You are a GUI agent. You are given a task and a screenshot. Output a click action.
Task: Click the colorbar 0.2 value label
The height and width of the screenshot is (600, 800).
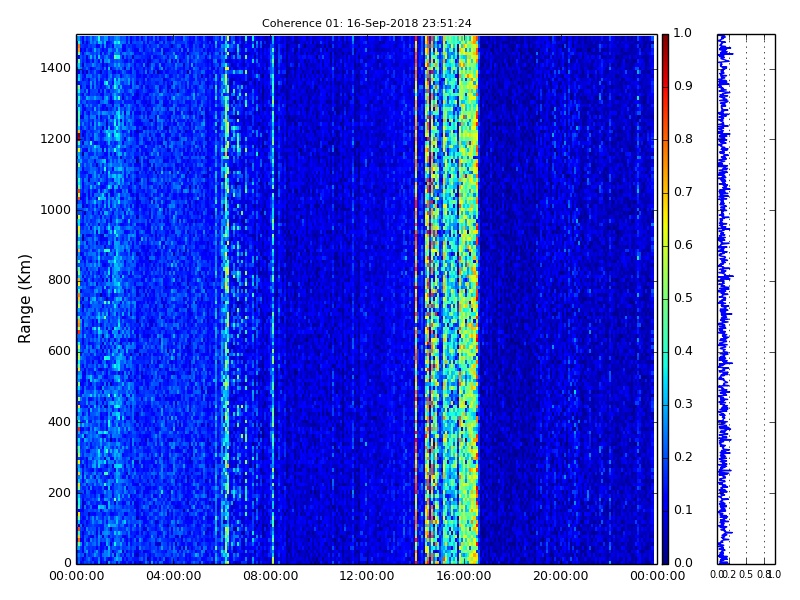(683, 457)
